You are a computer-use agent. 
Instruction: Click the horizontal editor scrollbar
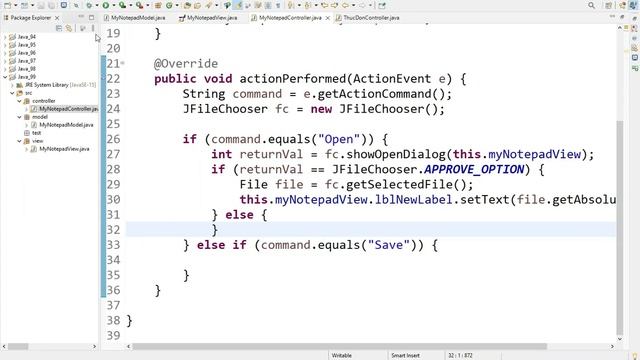pos(339,347)
